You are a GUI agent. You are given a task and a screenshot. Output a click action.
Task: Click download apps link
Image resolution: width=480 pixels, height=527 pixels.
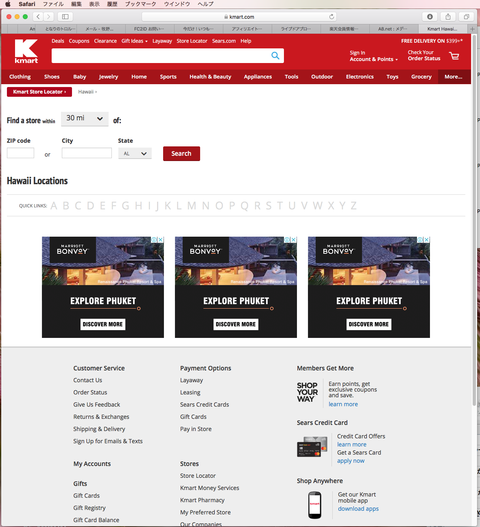coord(358,509)
